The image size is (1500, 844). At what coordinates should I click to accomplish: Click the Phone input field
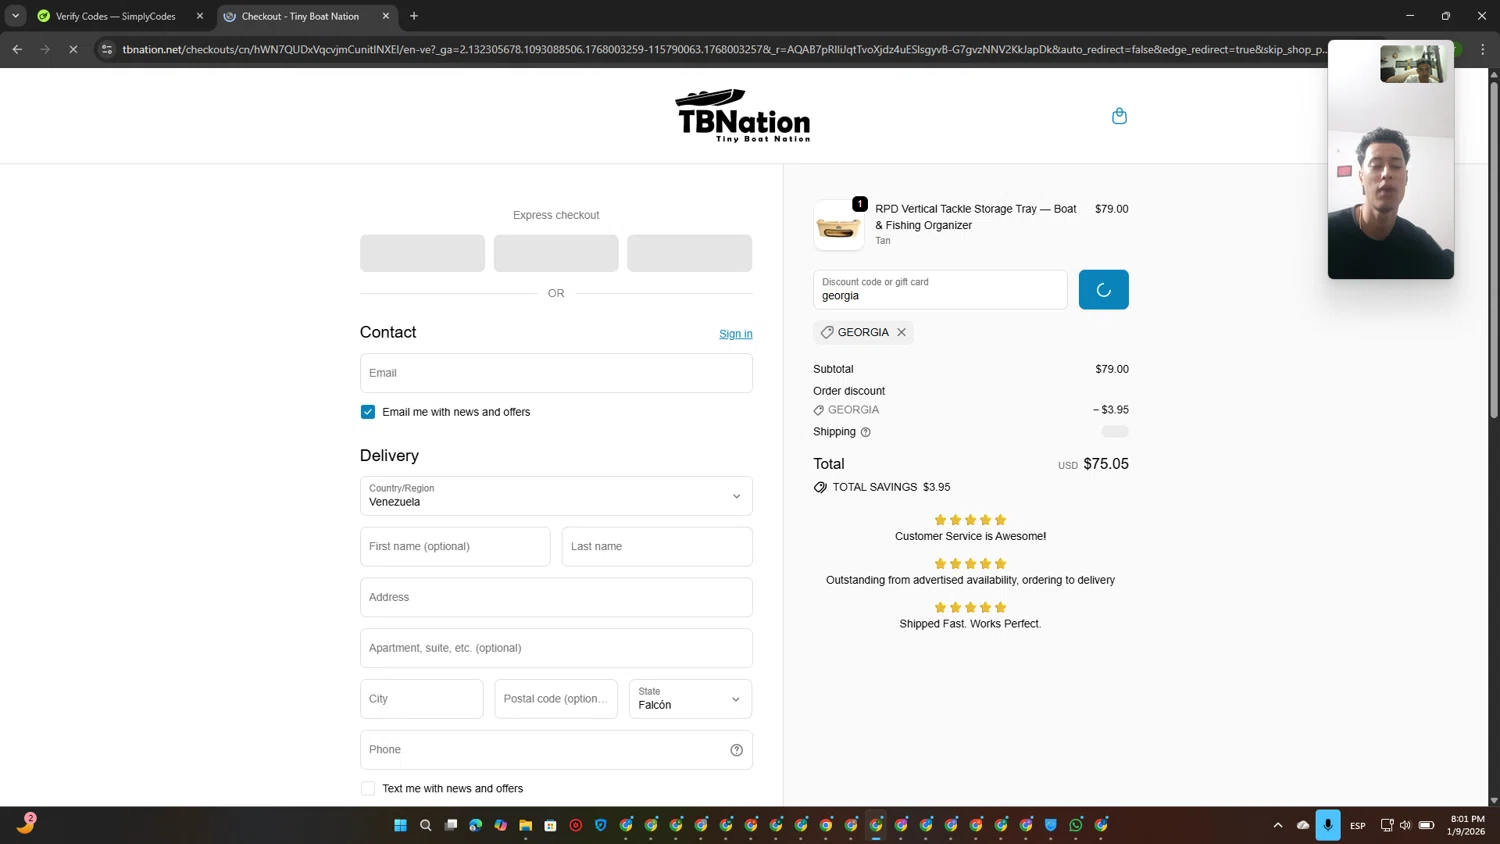coord(556,750)
